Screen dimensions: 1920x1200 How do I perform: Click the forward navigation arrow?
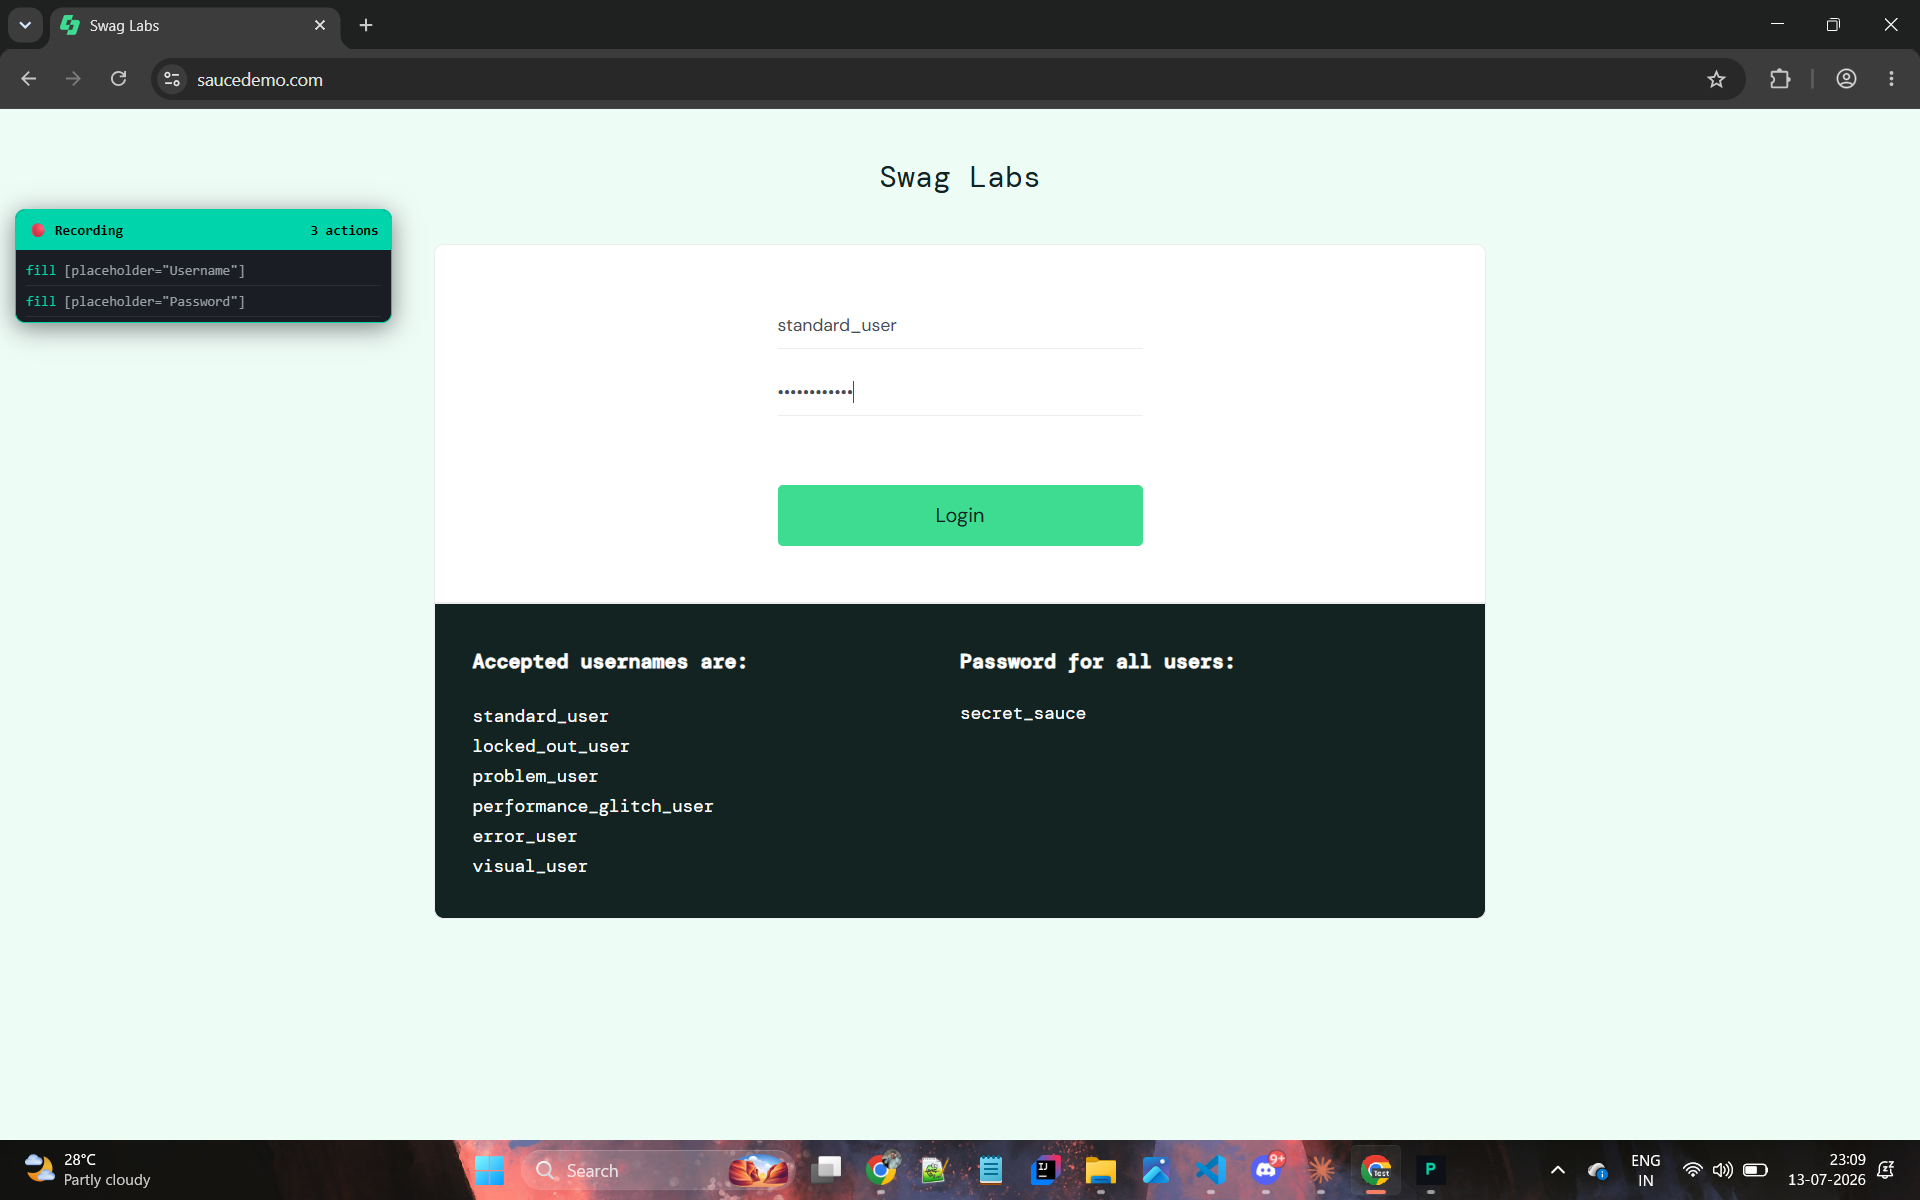73,79
